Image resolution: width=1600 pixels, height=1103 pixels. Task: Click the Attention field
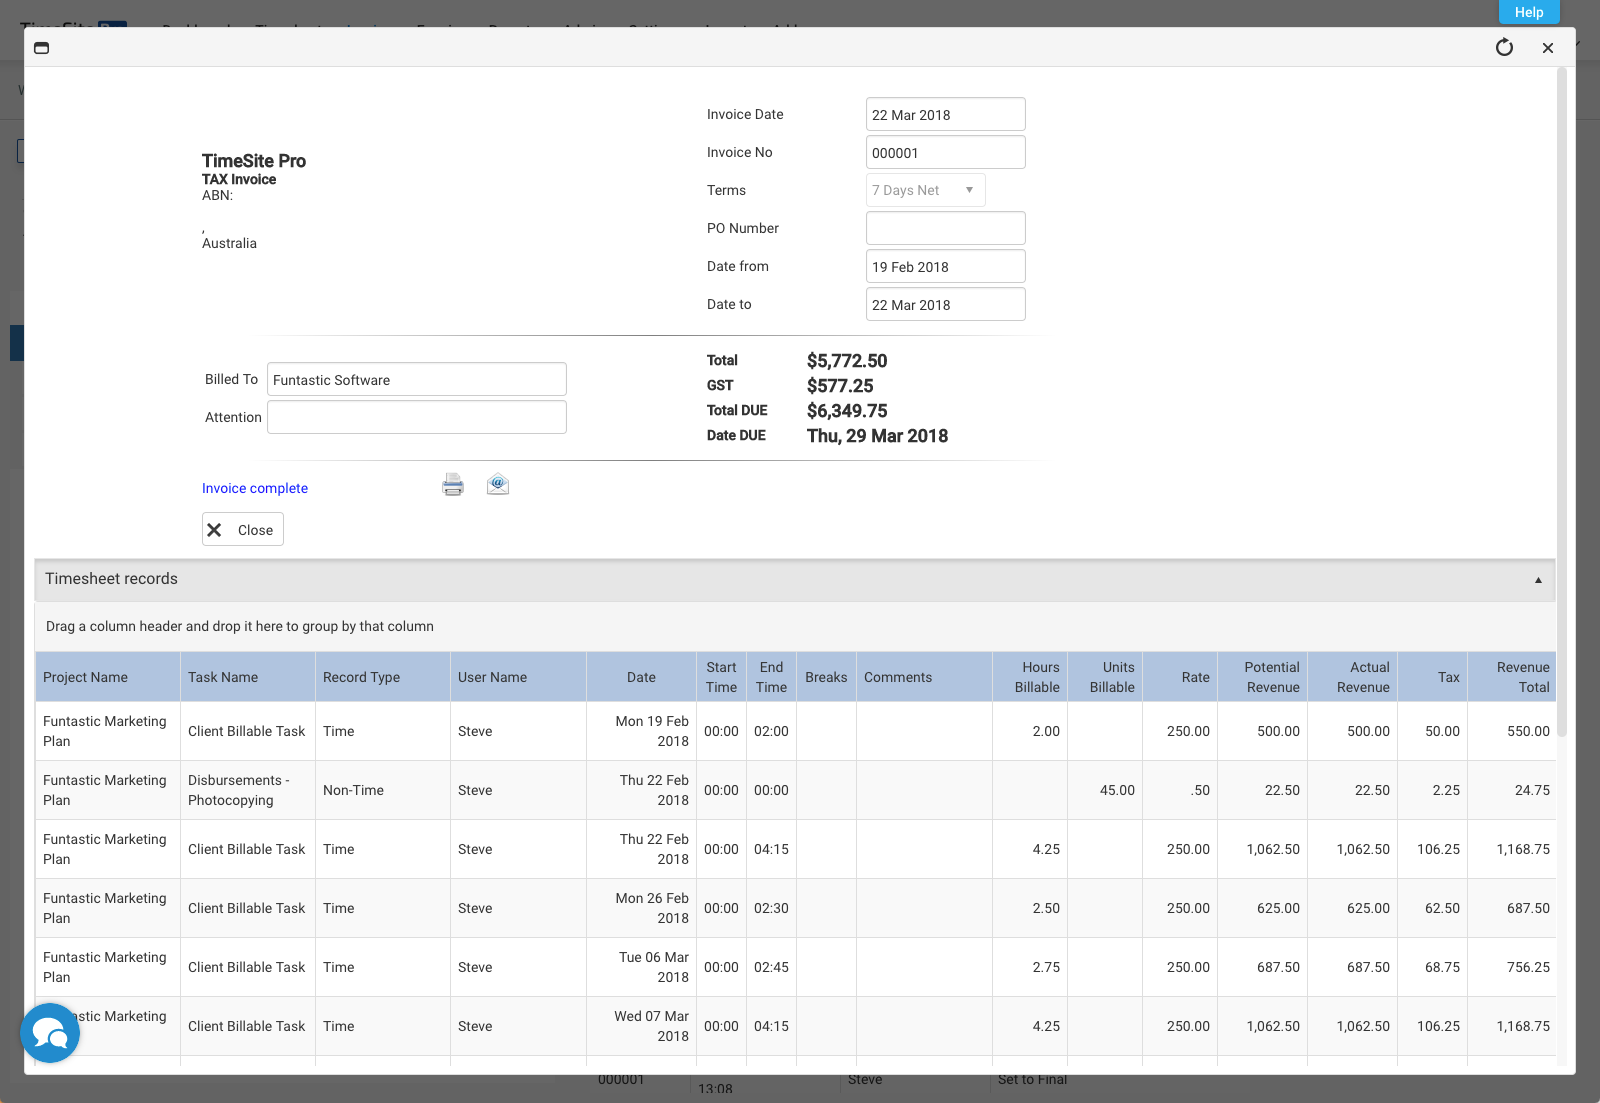417,417
